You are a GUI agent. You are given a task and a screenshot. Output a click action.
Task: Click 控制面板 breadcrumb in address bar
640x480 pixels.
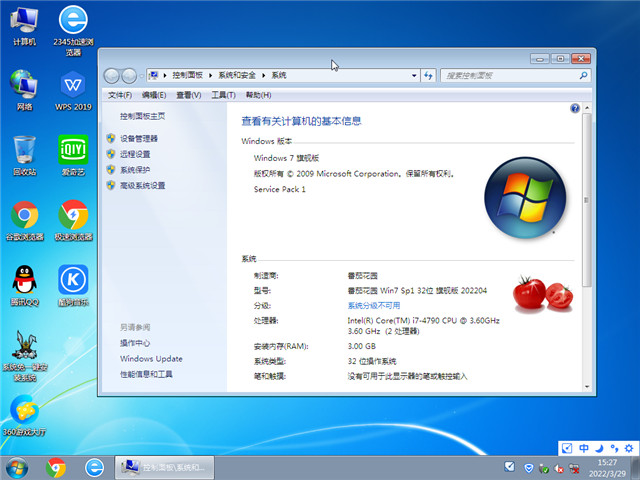click(187, 76)
